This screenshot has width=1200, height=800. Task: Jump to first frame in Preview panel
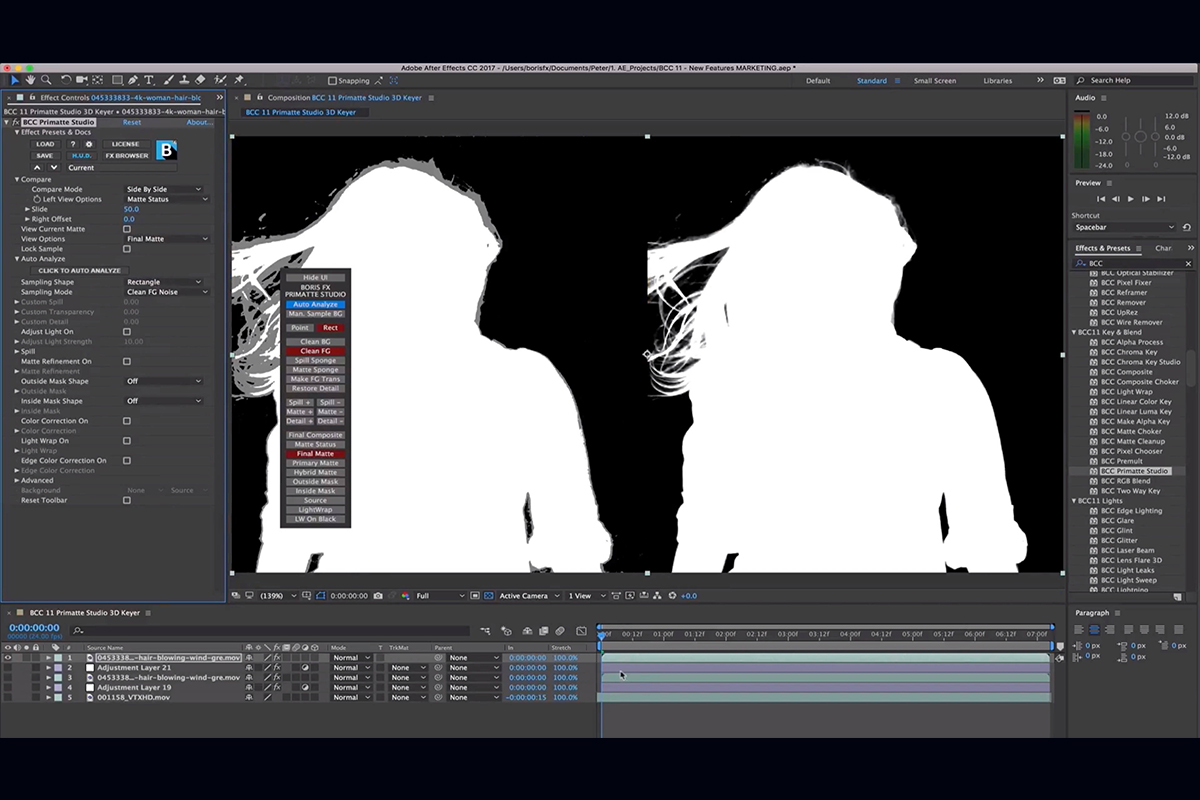[x=1102, y=199]
